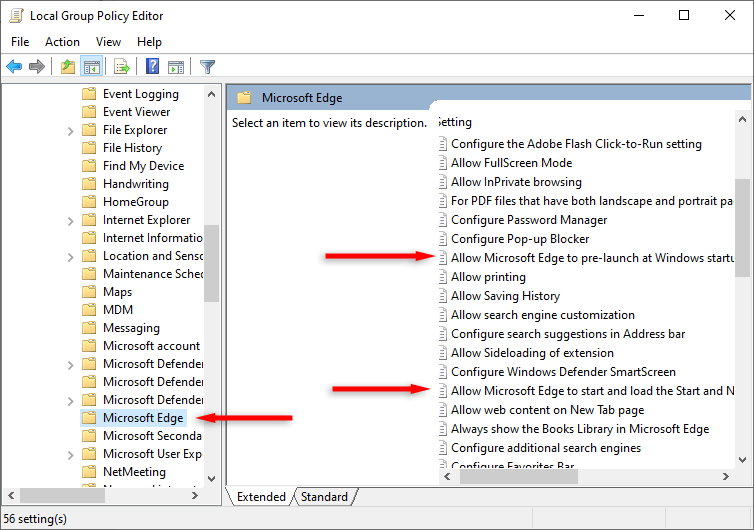Click the Local Group Policy Editor title icon

tap(16, 15)
